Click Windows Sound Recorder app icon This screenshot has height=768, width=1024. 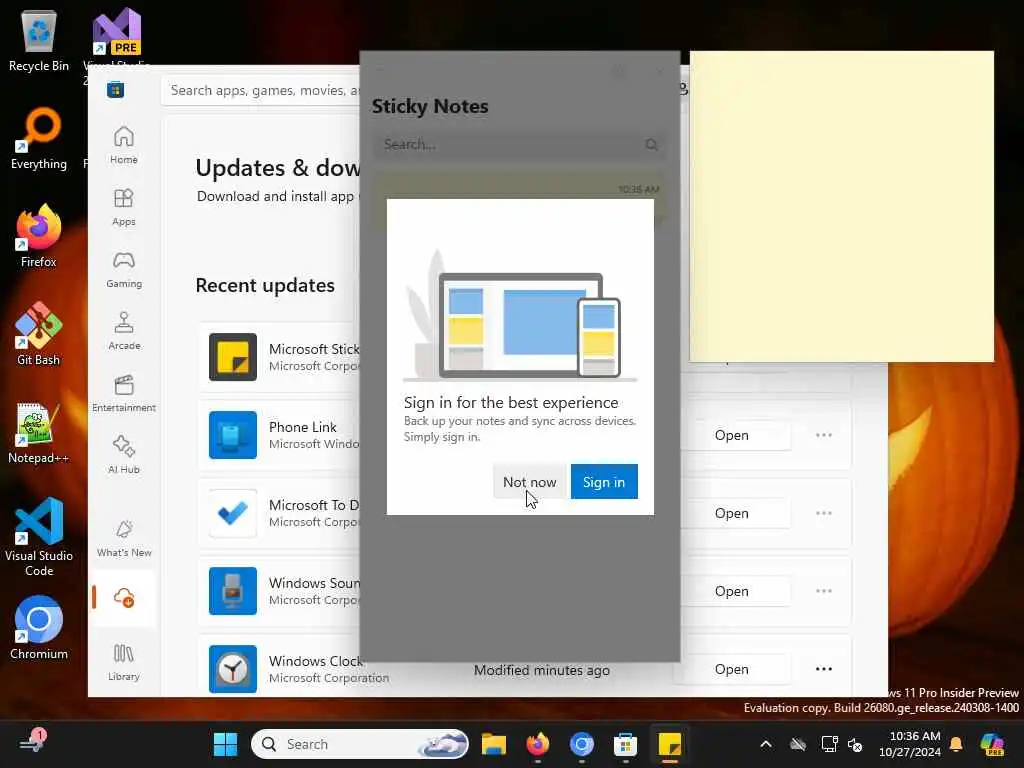tap(232, 591)
